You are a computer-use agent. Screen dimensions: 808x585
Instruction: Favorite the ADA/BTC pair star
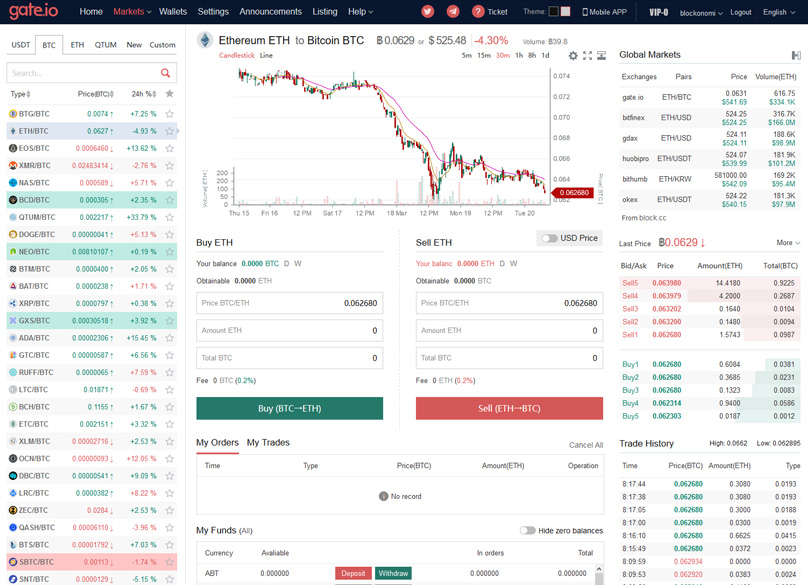170,338
